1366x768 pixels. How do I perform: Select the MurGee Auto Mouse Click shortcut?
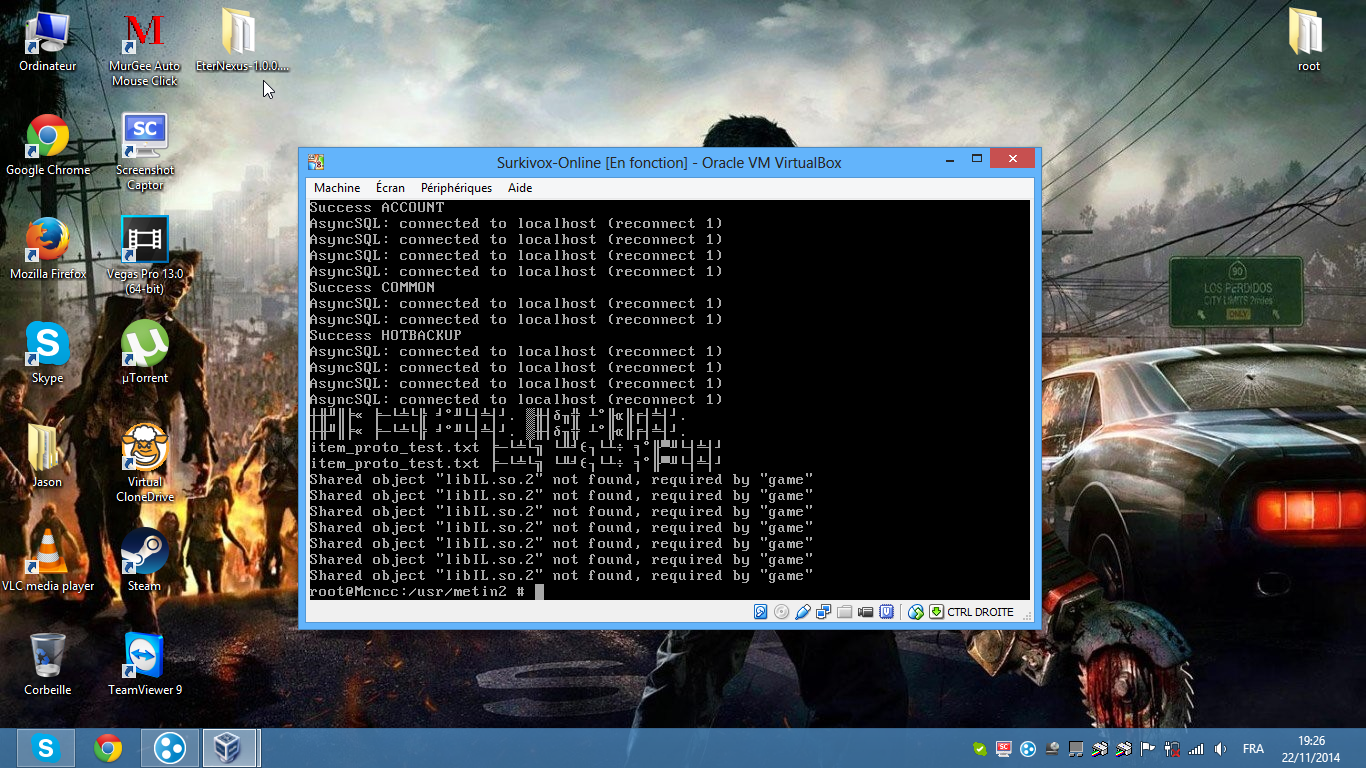(x=145, y=48)
